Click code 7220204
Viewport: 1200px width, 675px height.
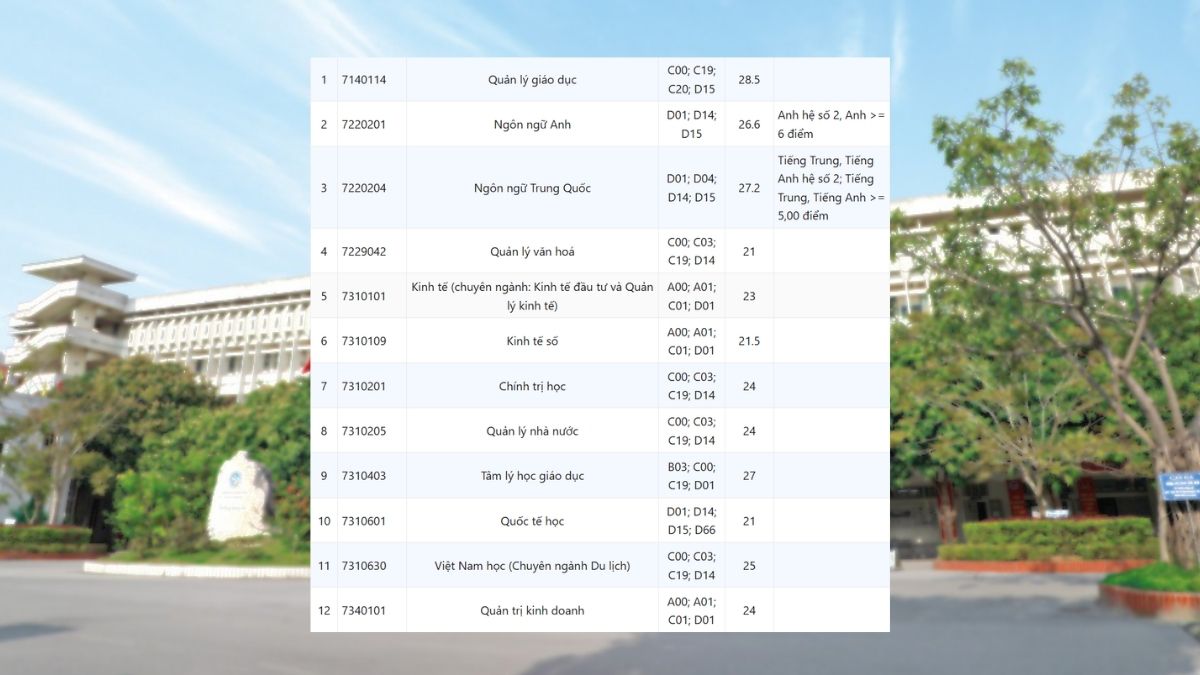point(363,188)
